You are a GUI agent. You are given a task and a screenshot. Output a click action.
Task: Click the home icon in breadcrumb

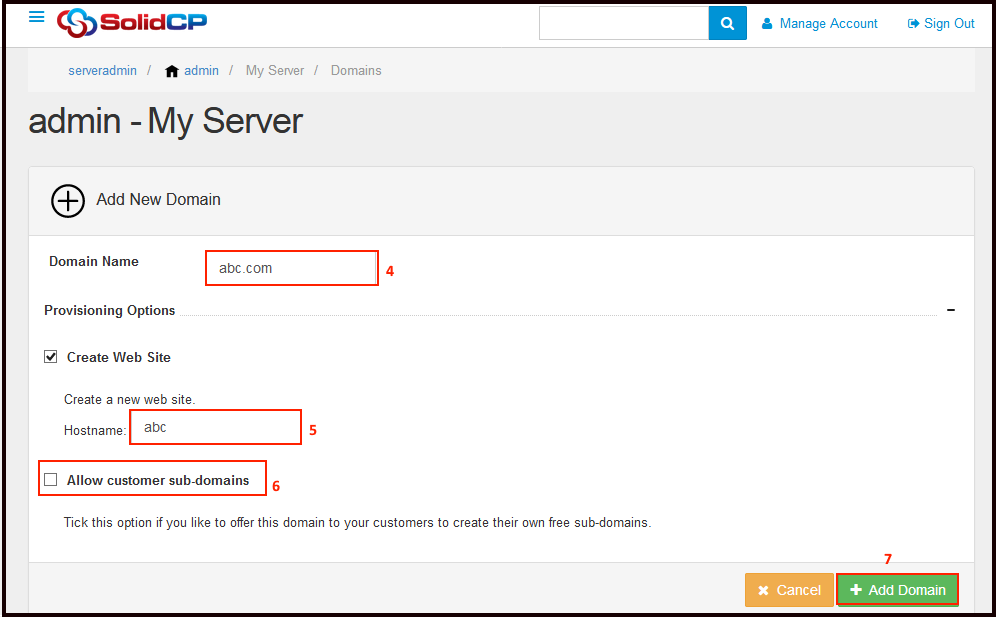pyautogui.click(x=172, y=71)
